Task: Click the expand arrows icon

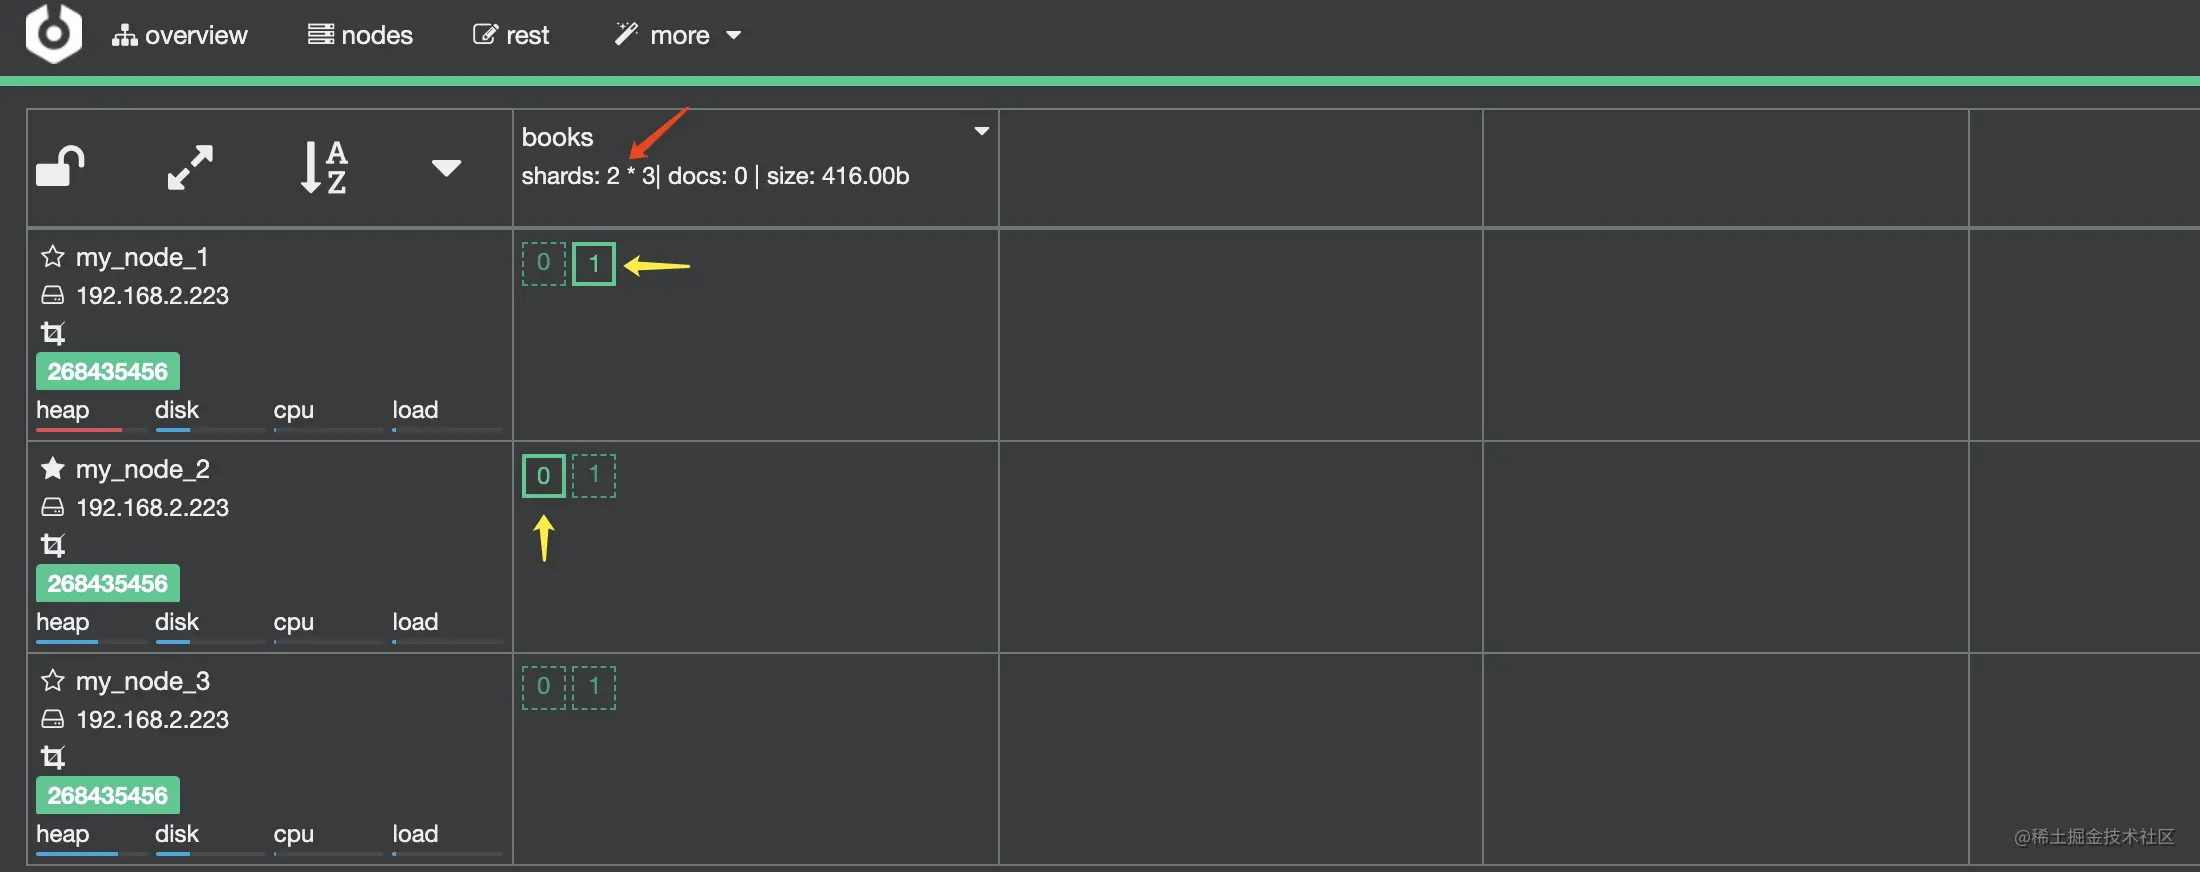Action: tap(190, 167)
